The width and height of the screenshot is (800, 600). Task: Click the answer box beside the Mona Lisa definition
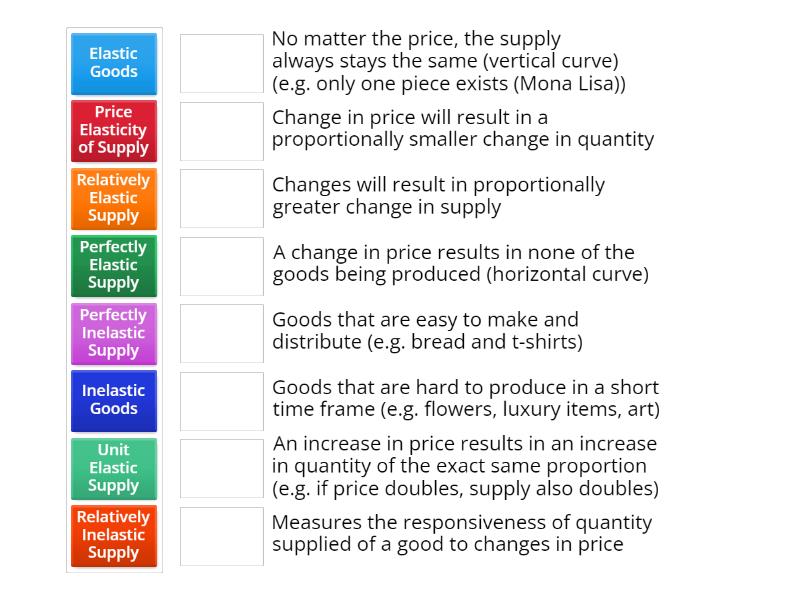click(220, 62)
